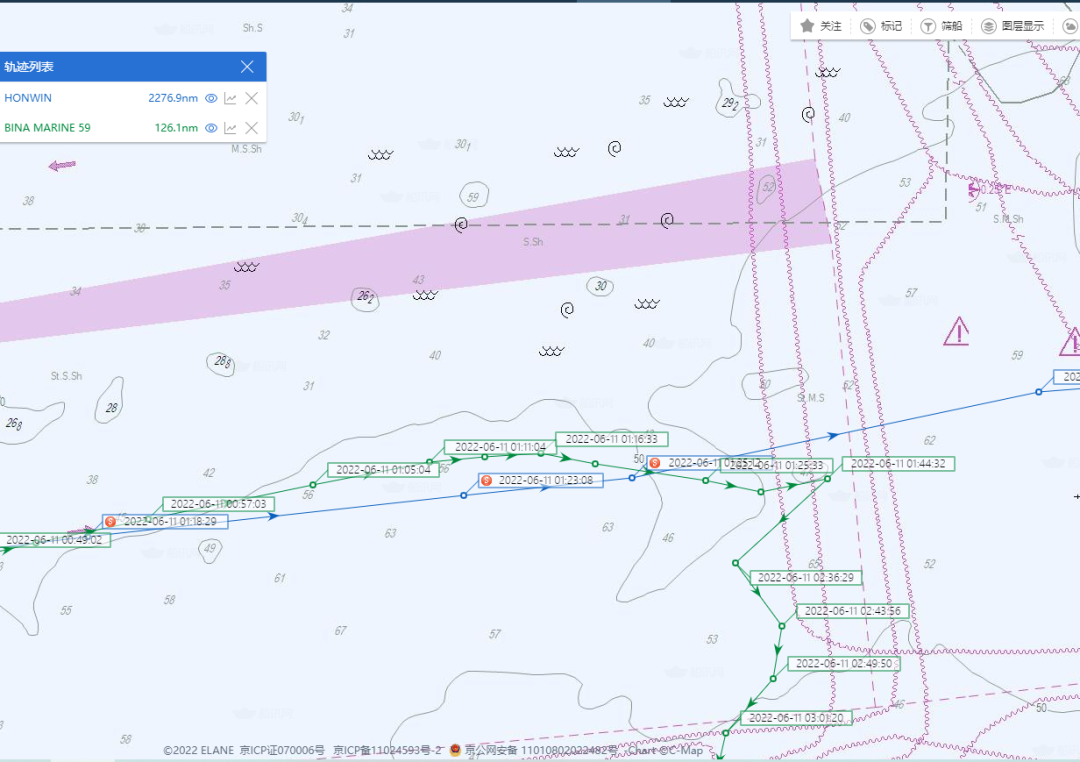Image resolution: width=1080 pixels, height=762 pixels.
Task: Open the 标记 tag tool
Action: pyautogui.click(x=868, y=26)
